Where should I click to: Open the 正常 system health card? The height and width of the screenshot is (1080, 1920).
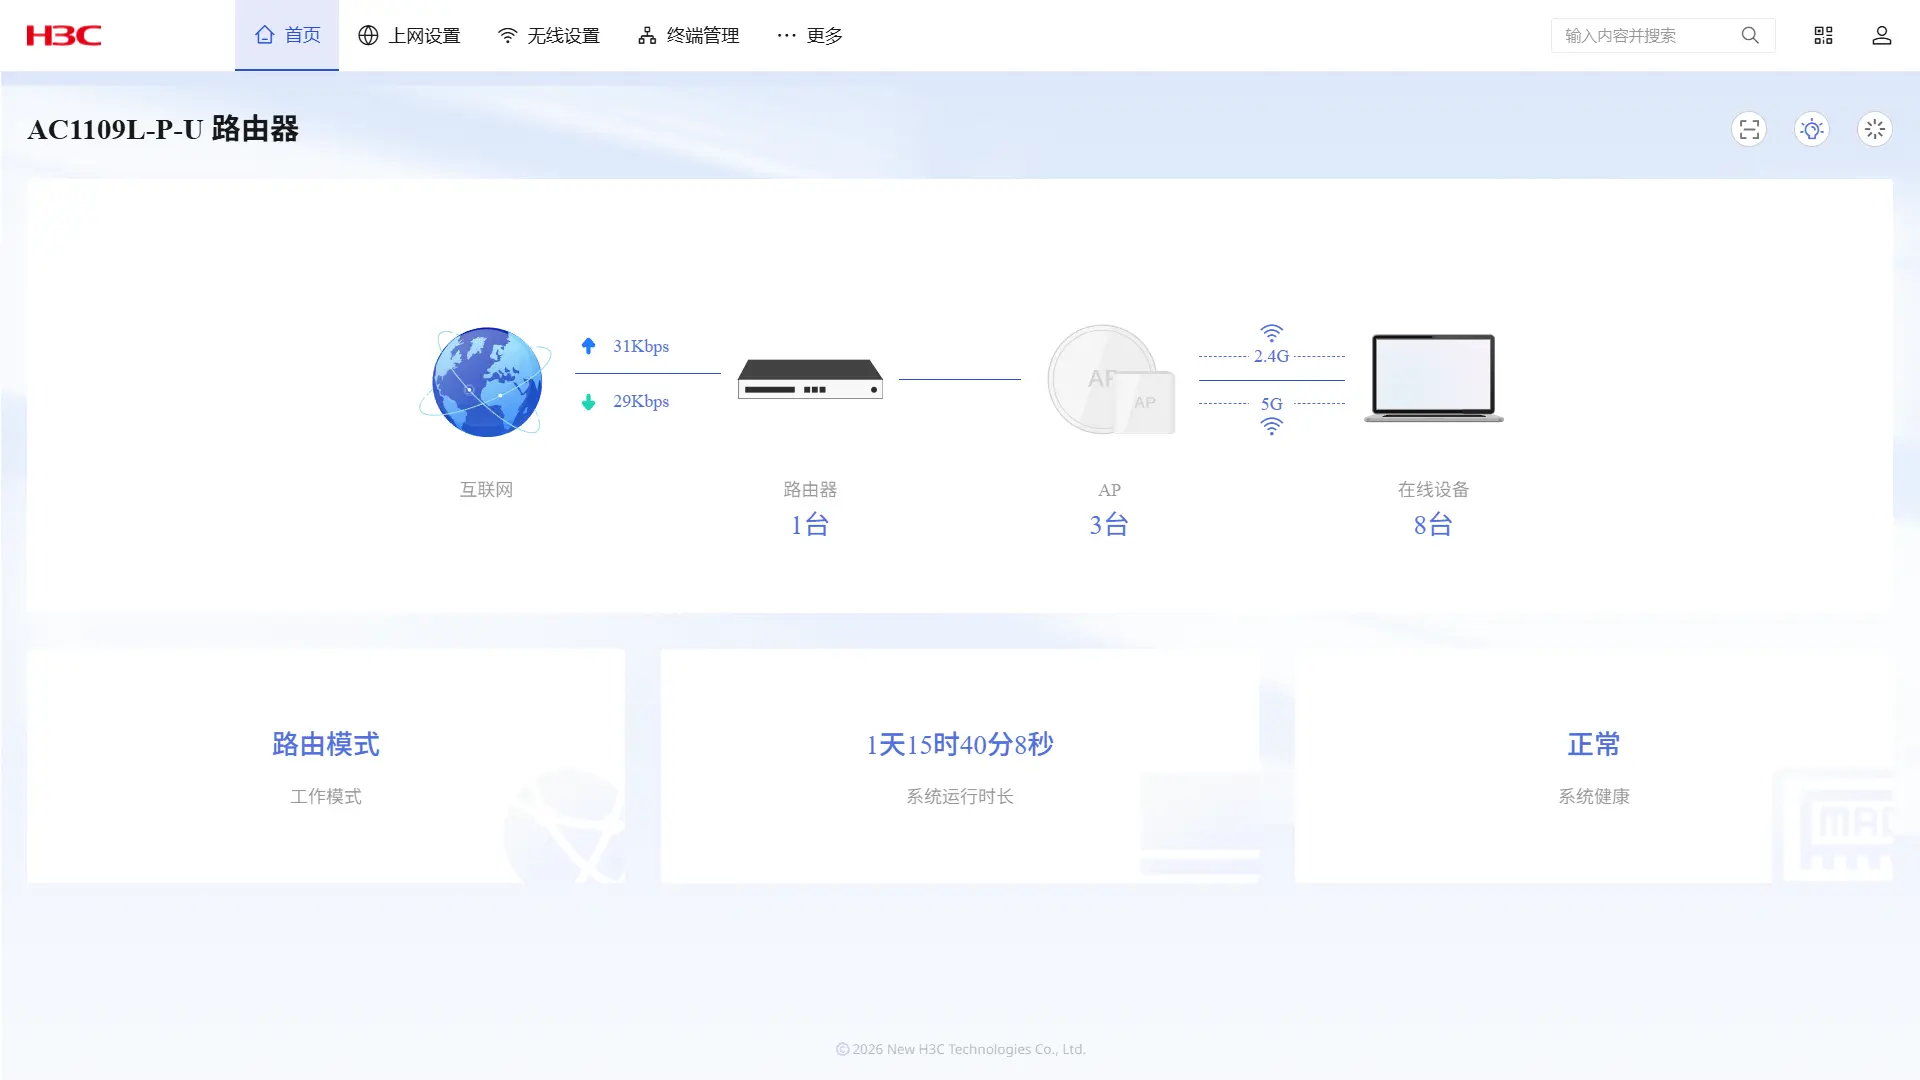pyautogui.click(x=1594, y=765)
